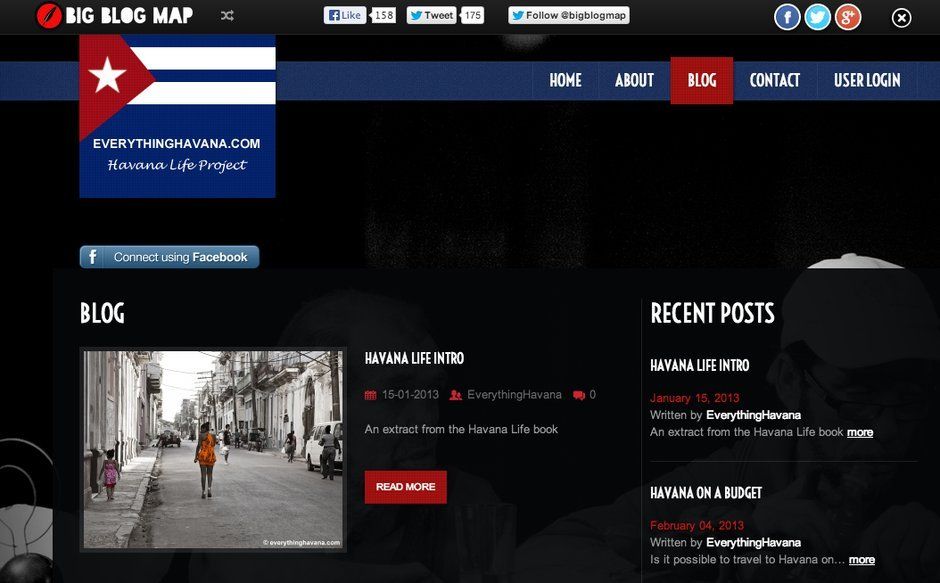Click the Facebook Like button

tap(345, 16)
